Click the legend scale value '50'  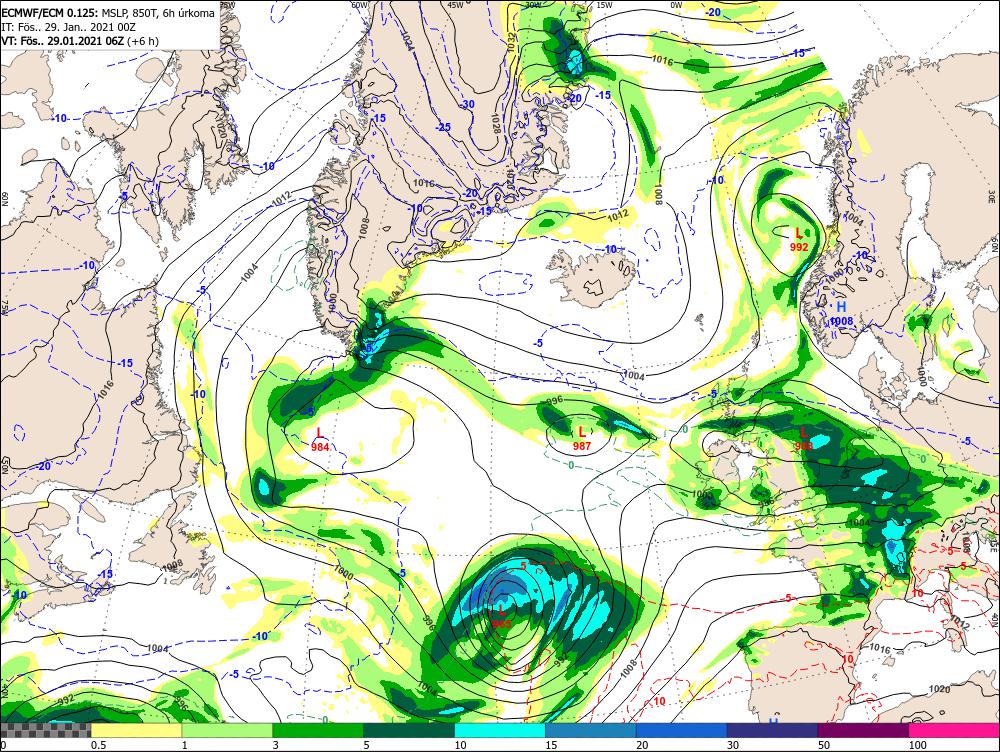click(x=824, y=744)
